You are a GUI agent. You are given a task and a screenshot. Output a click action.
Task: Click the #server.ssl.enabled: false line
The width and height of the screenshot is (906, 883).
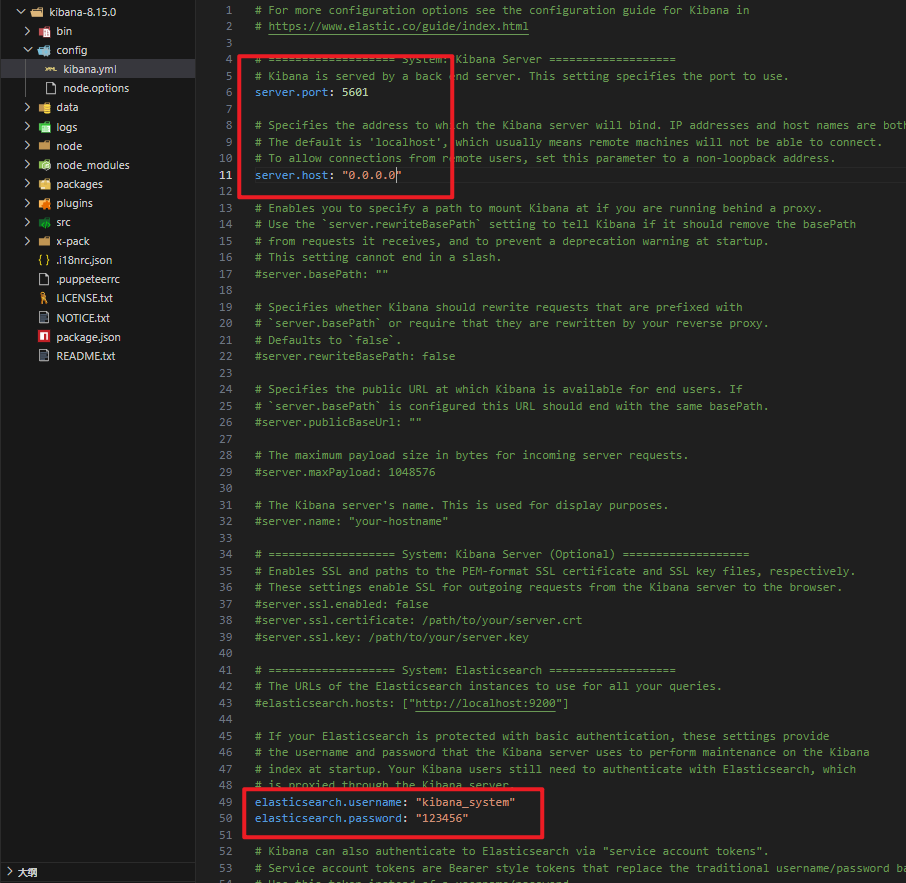point(341,604)
